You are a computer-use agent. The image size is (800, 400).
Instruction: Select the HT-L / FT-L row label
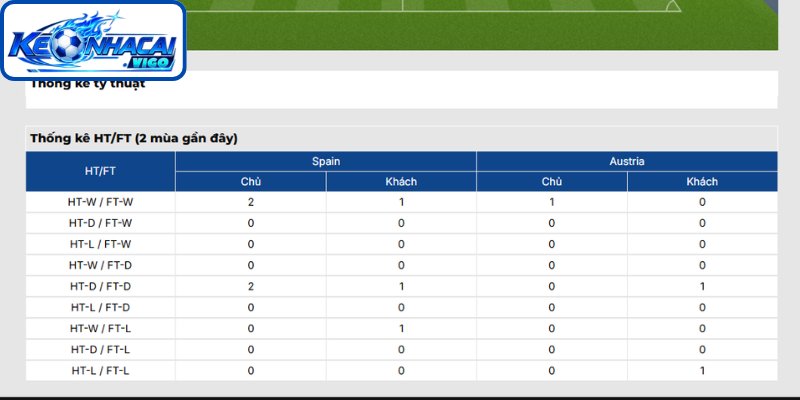click(x=101, y=371)
